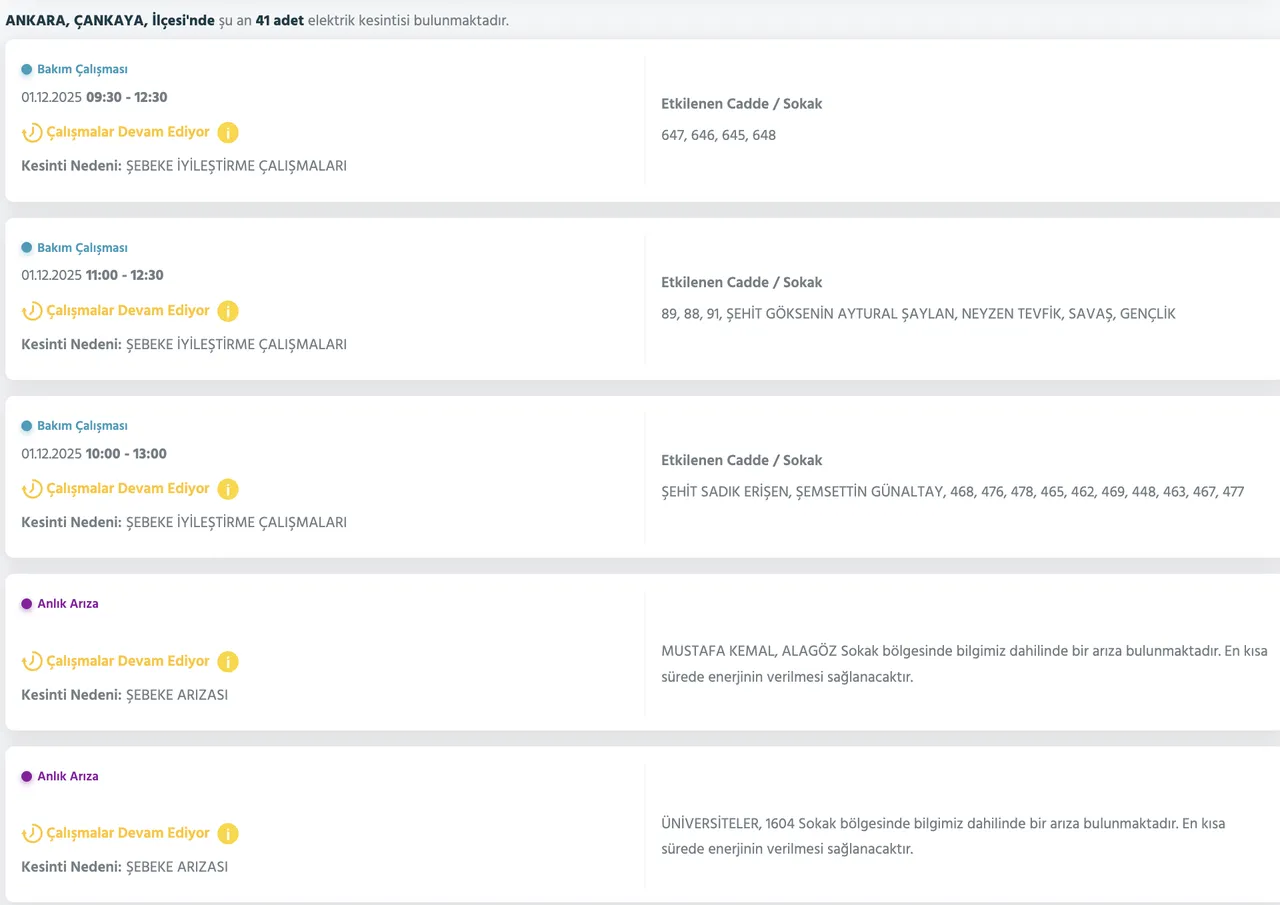Select 'Anlık Arıza' label in the ÜNİVERSİTELER card
Viewport: 1280px width, 905px height.
click(68, 776)
